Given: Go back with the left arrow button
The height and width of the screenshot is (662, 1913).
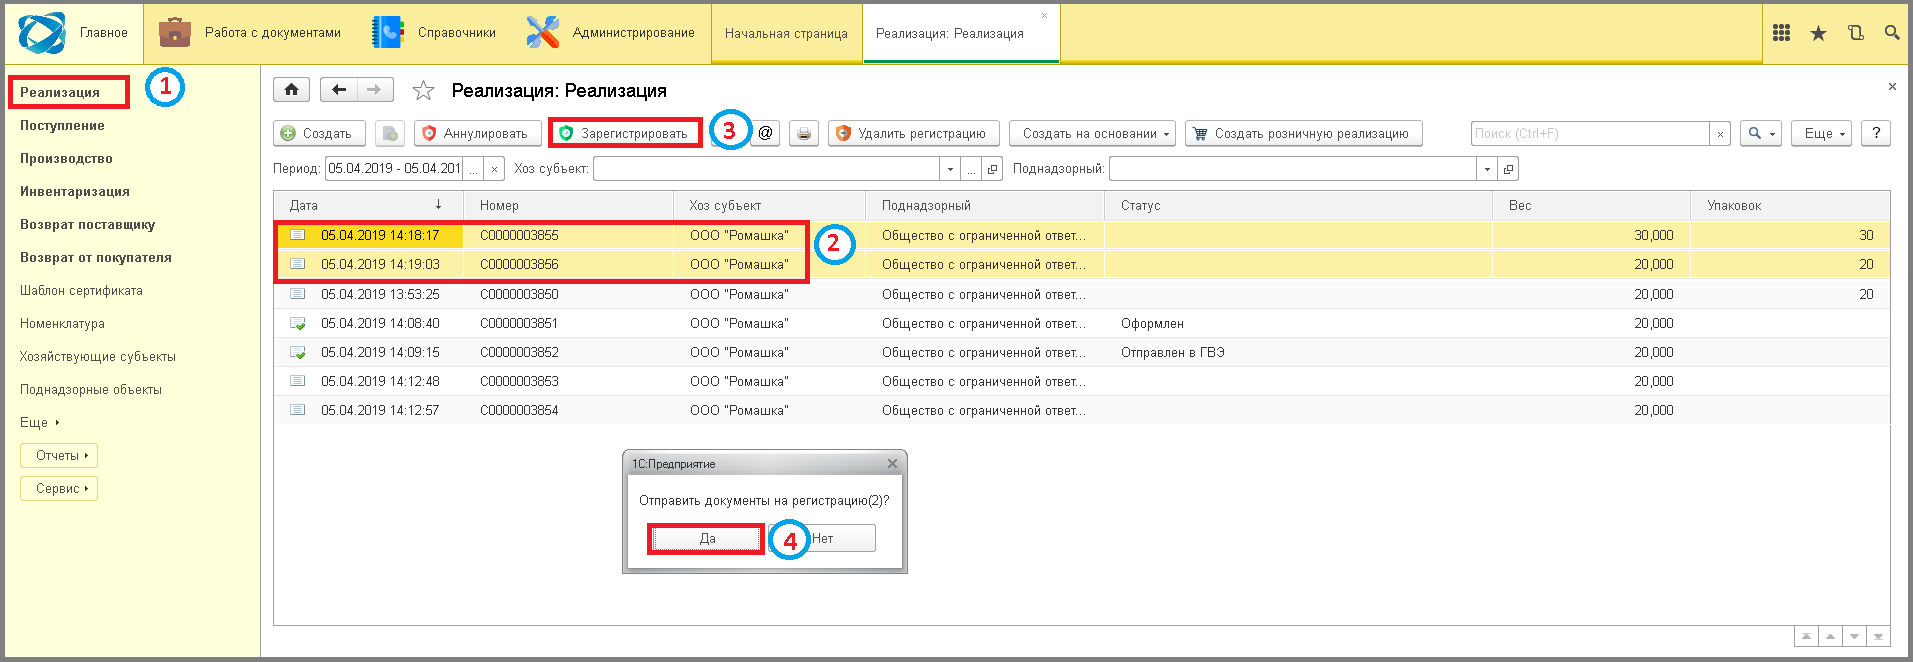Looking at the screenshot, I should point(339,90).
